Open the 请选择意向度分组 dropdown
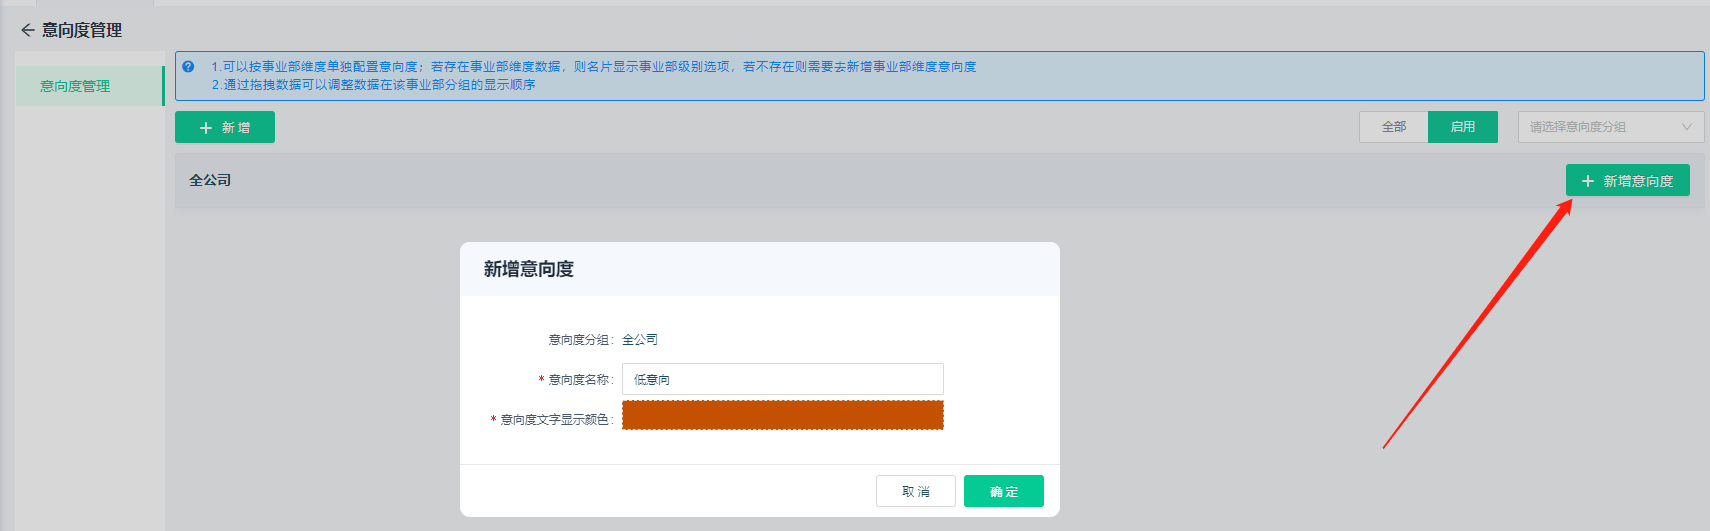This screenshot has width=1710, height=531. pos(1600,127)
